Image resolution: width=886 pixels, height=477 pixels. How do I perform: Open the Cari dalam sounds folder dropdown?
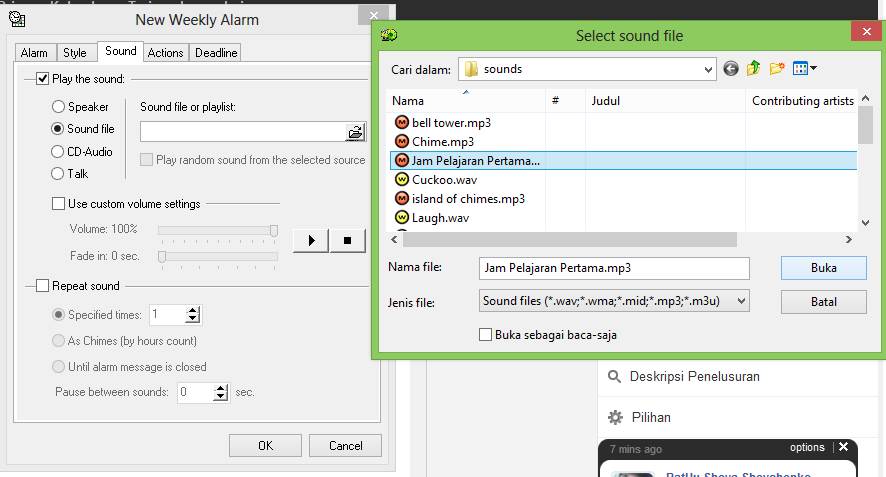click(x=707, y=70)
